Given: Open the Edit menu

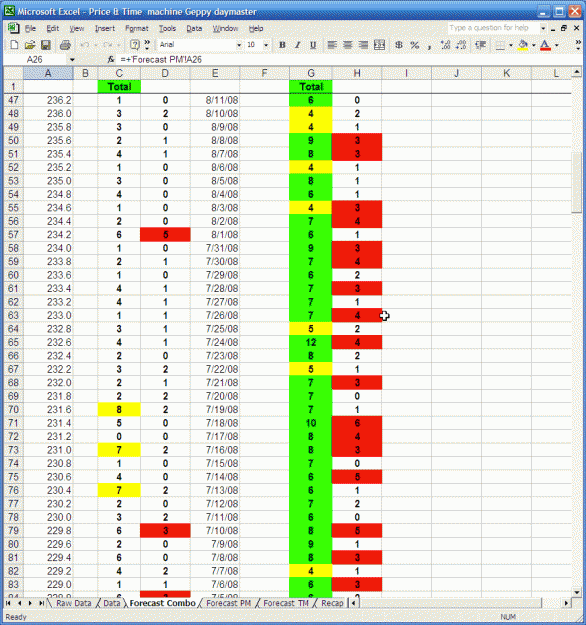Looking at the screenshot, I should (53, 28).
